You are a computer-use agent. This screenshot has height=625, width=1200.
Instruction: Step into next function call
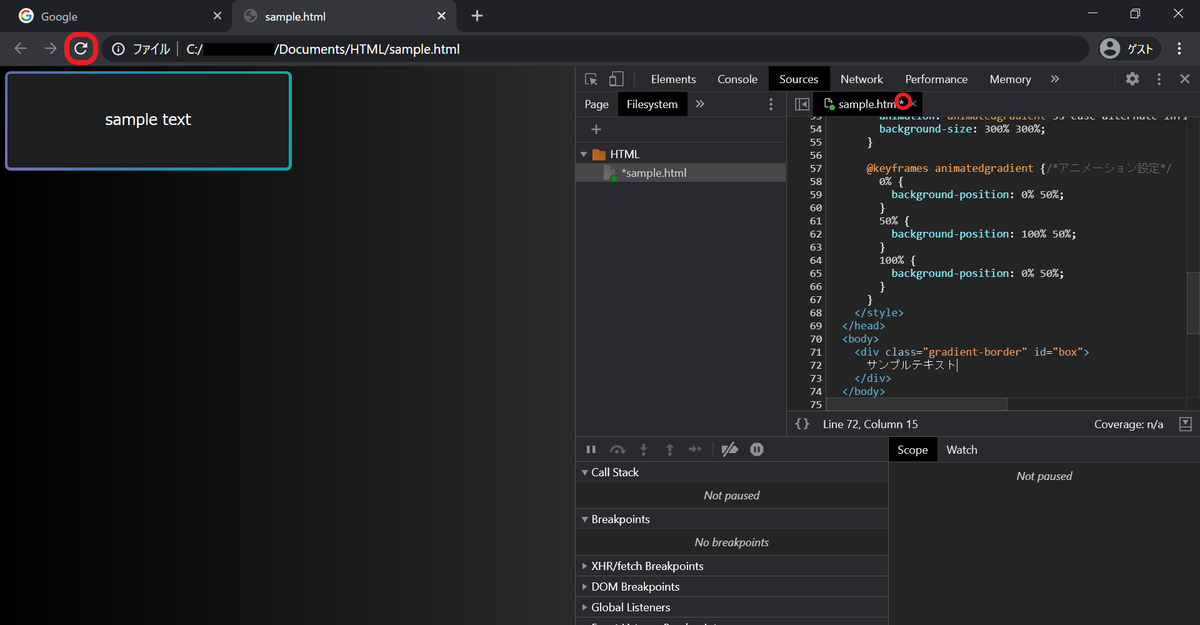(x=643, y=450)
